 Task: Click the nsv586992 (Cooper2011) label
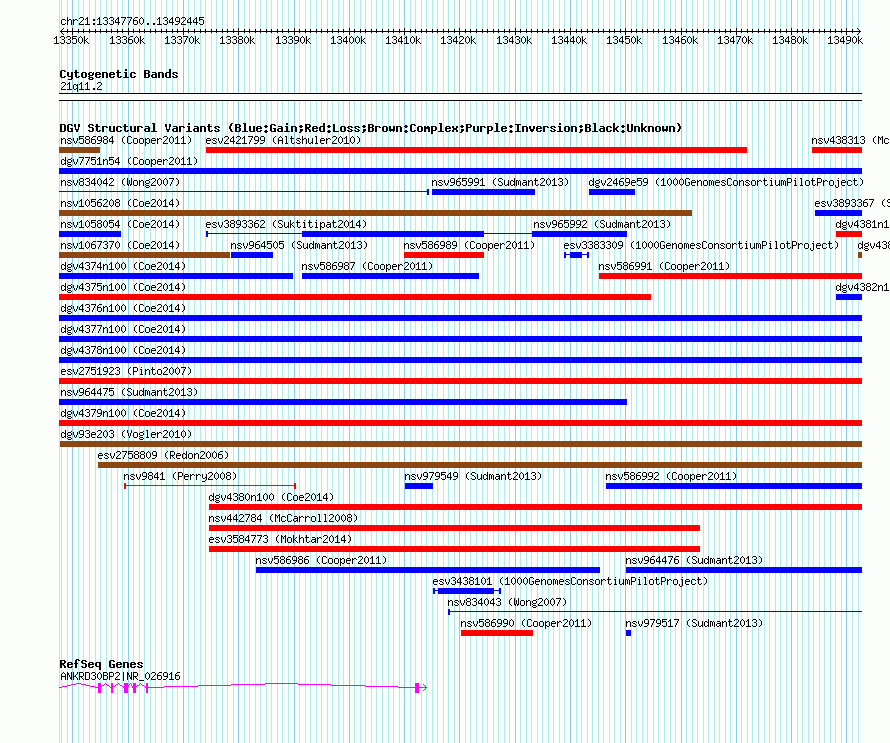(x=671, y=476)
